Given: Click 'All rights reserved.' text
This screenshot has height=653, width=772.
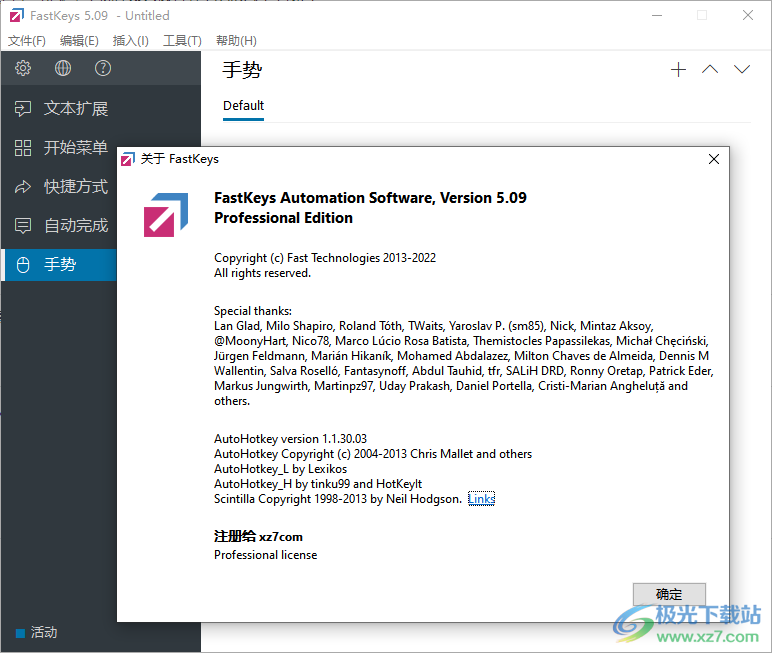Looking at the screenshot, I should (262, 273).
